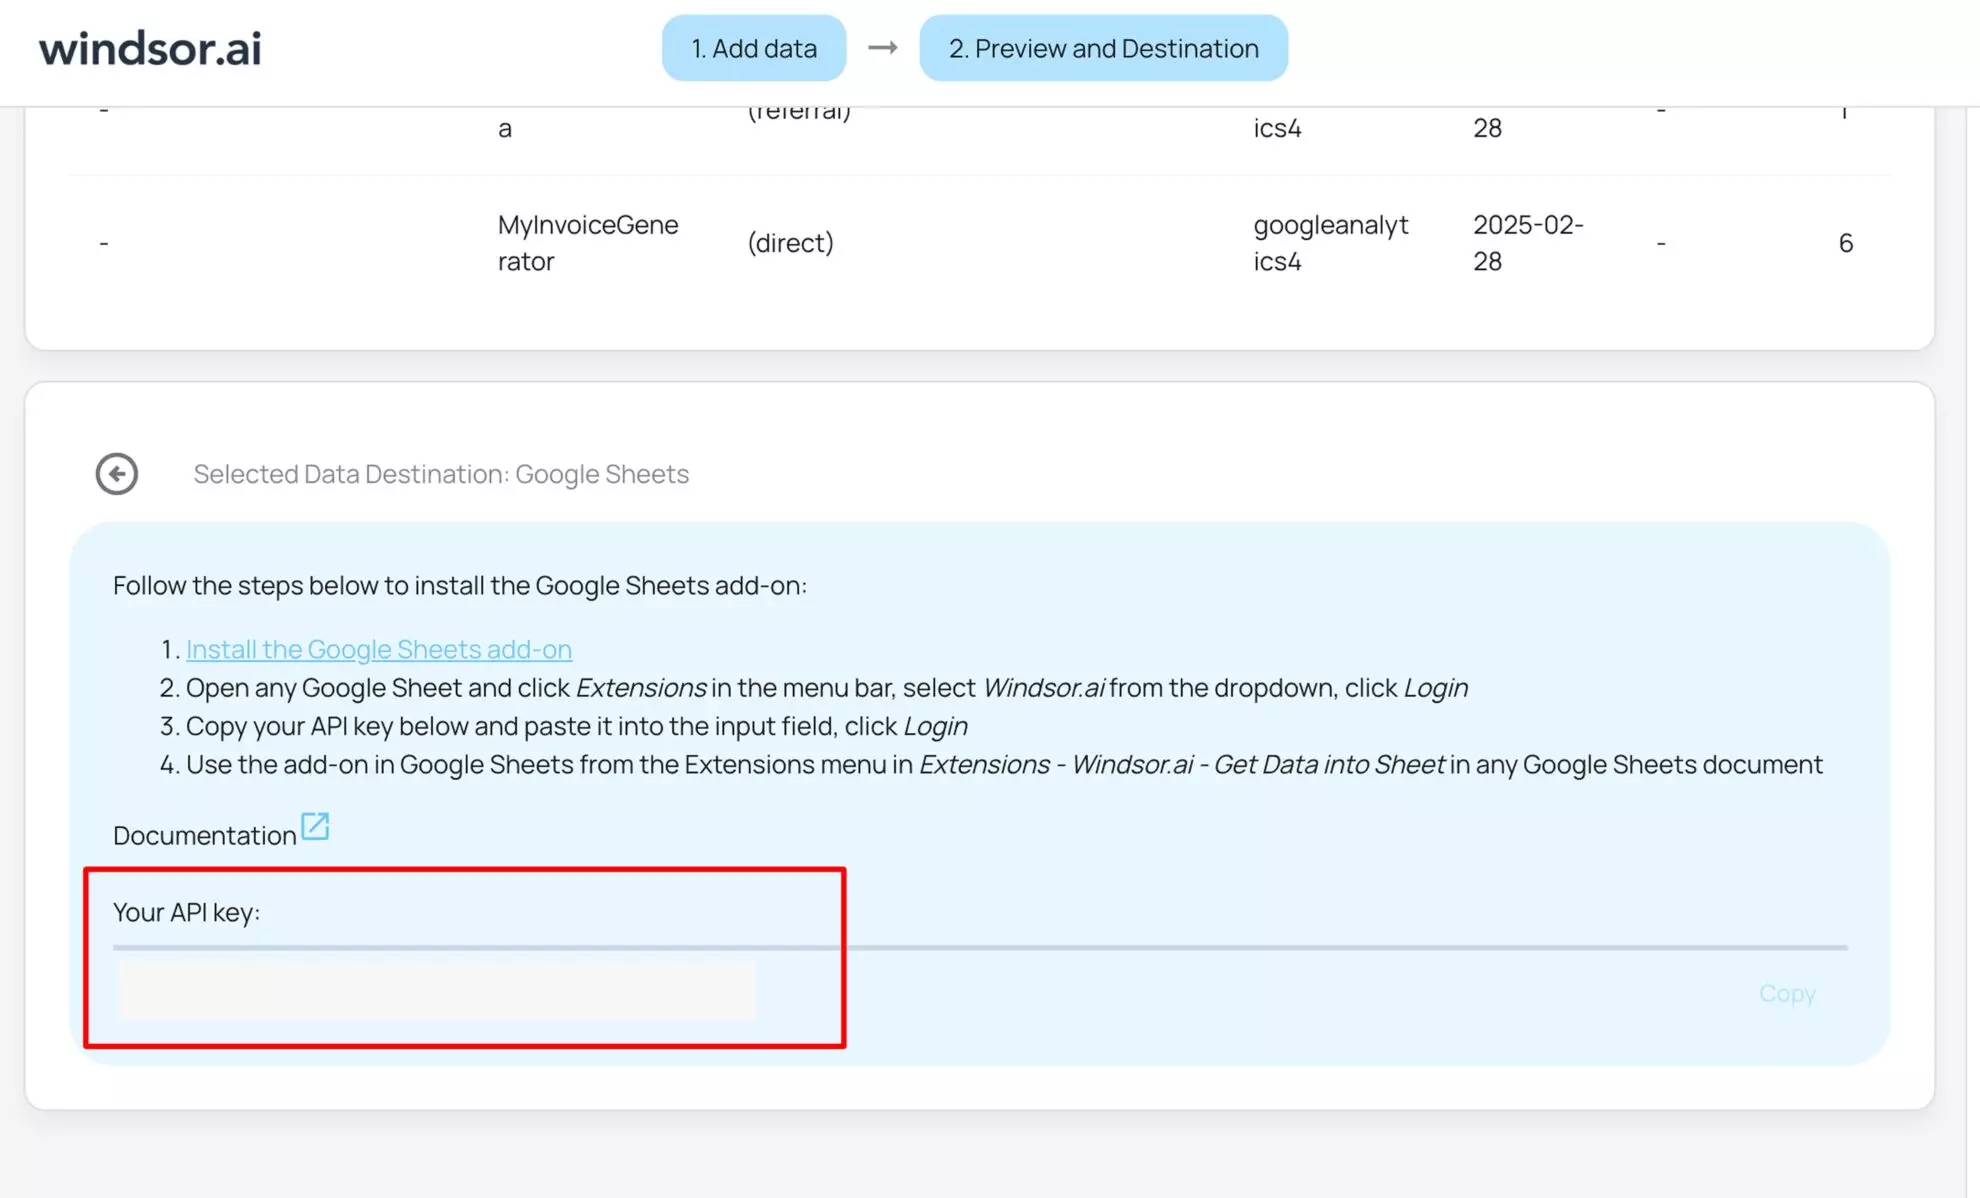The image size is (1980, 1198).
Task: Click the Documentation label
Action: pyautogui.click(x=205, y=835)
